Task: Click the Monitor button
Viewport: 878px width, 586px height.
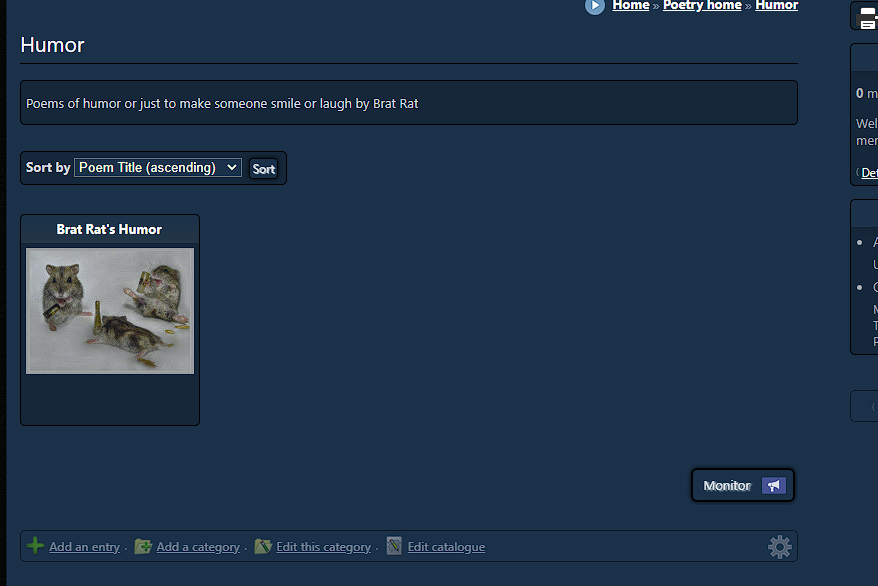Action: point(742,485)
